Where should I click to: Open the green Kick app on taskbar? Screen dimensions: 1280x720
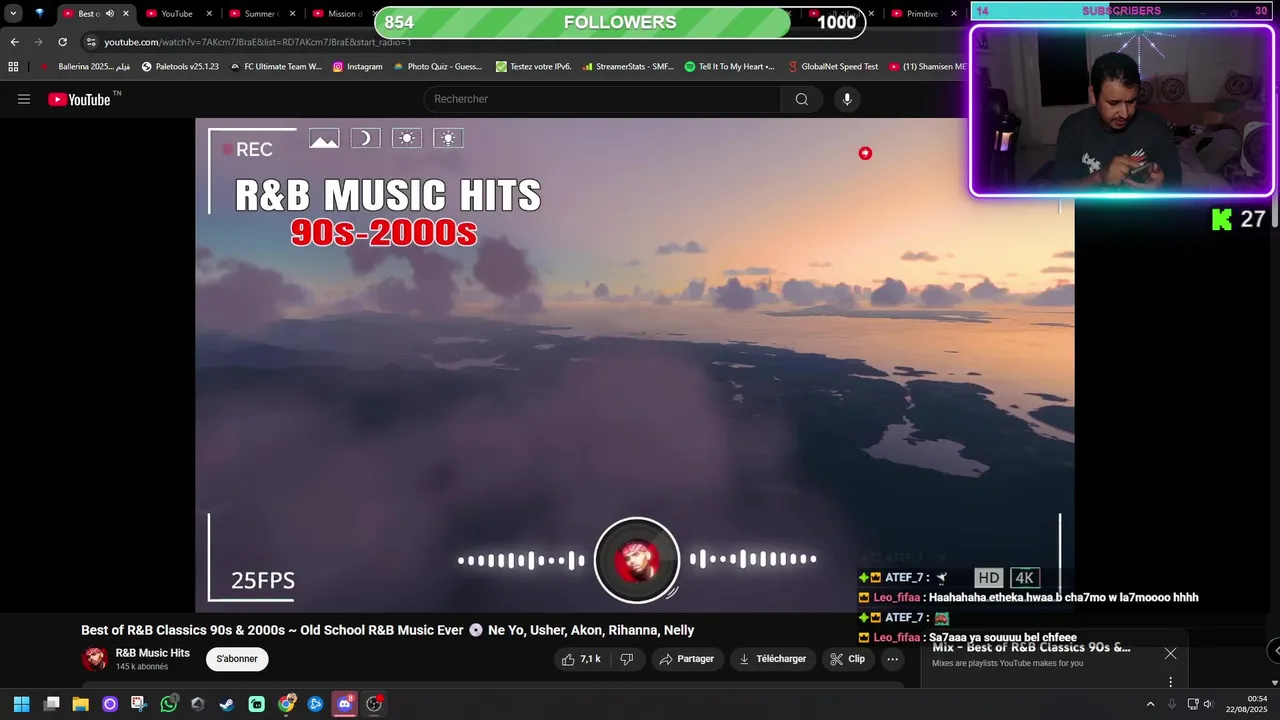257,704
